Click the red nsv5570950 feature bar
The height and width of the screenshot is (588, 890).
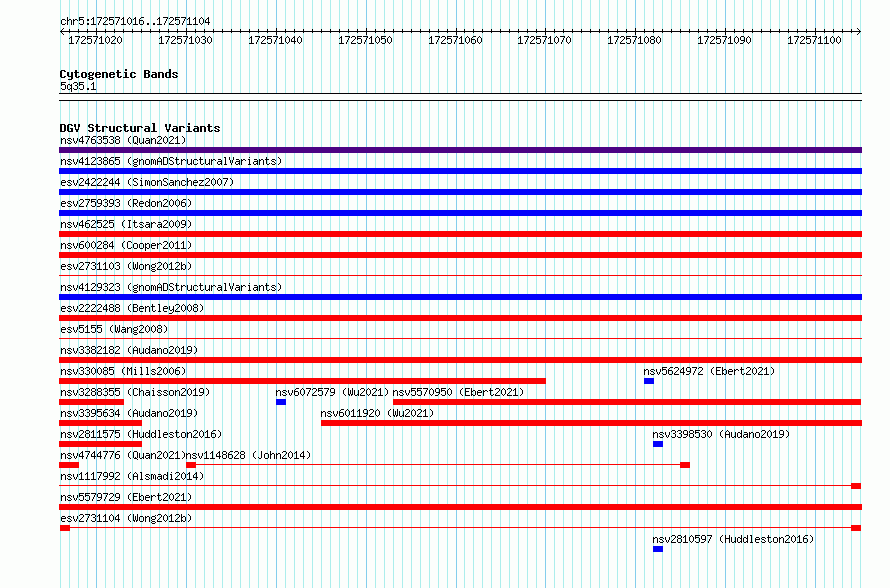pos(627,402)
